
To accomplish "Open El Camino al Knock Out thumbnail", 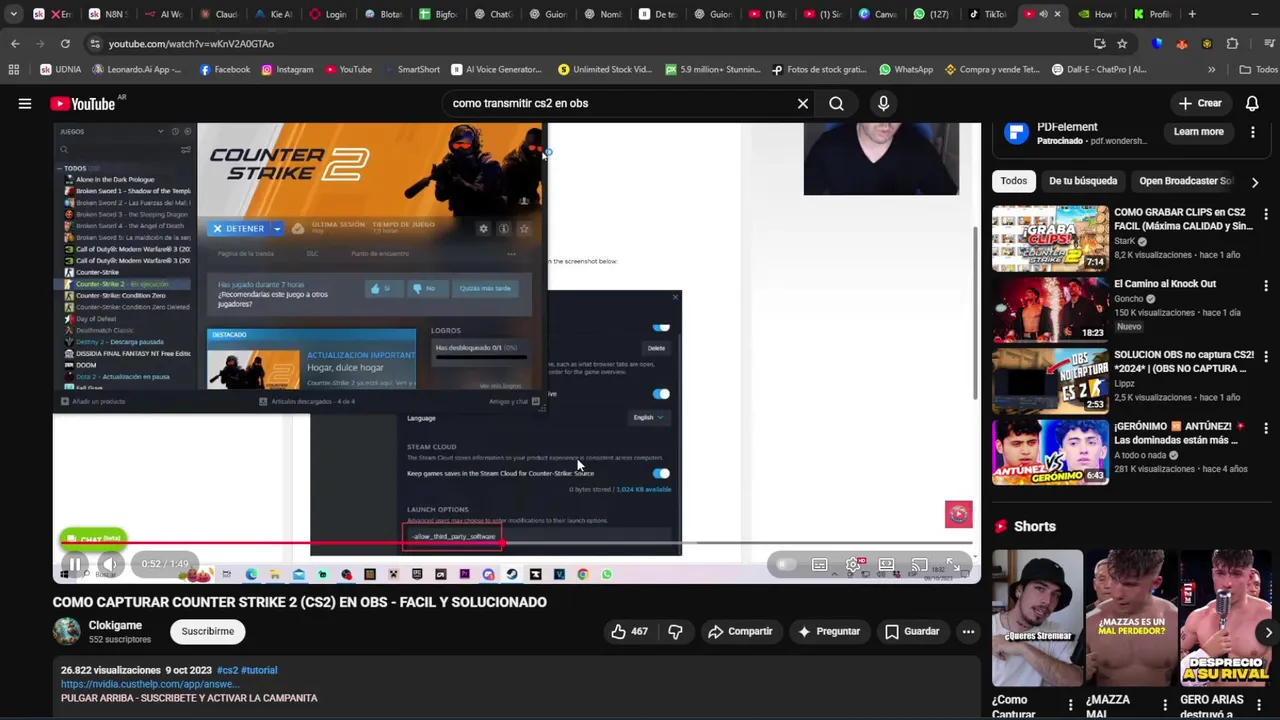I will pos(1050,309).
